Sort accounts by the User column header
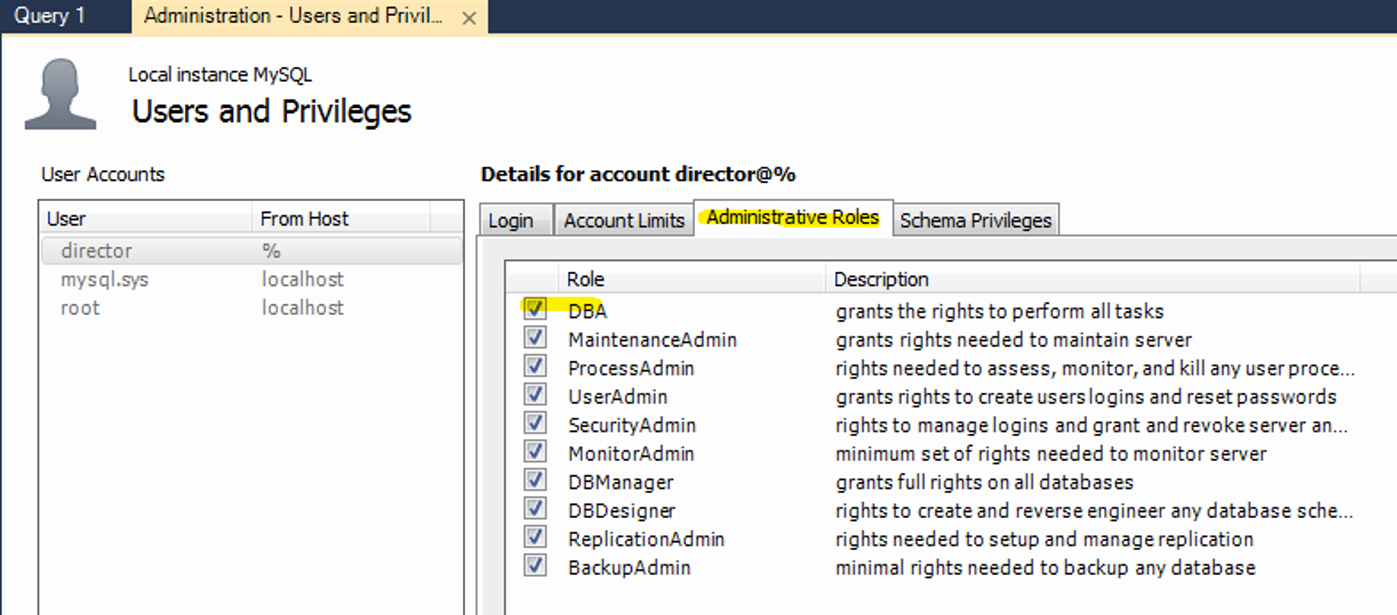 [x=147, y=219]
